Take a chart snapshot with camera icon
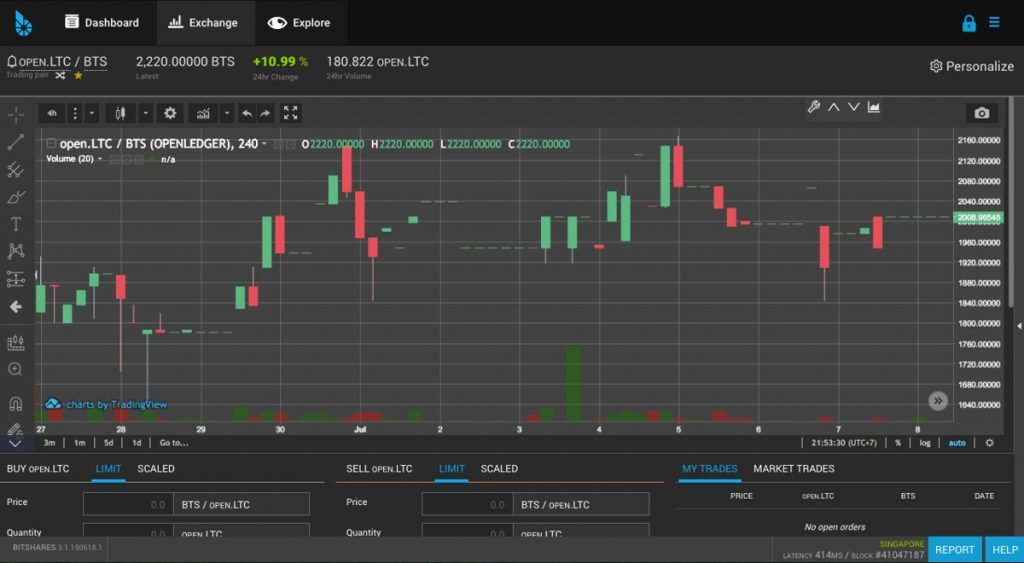 tap(982, 114)
